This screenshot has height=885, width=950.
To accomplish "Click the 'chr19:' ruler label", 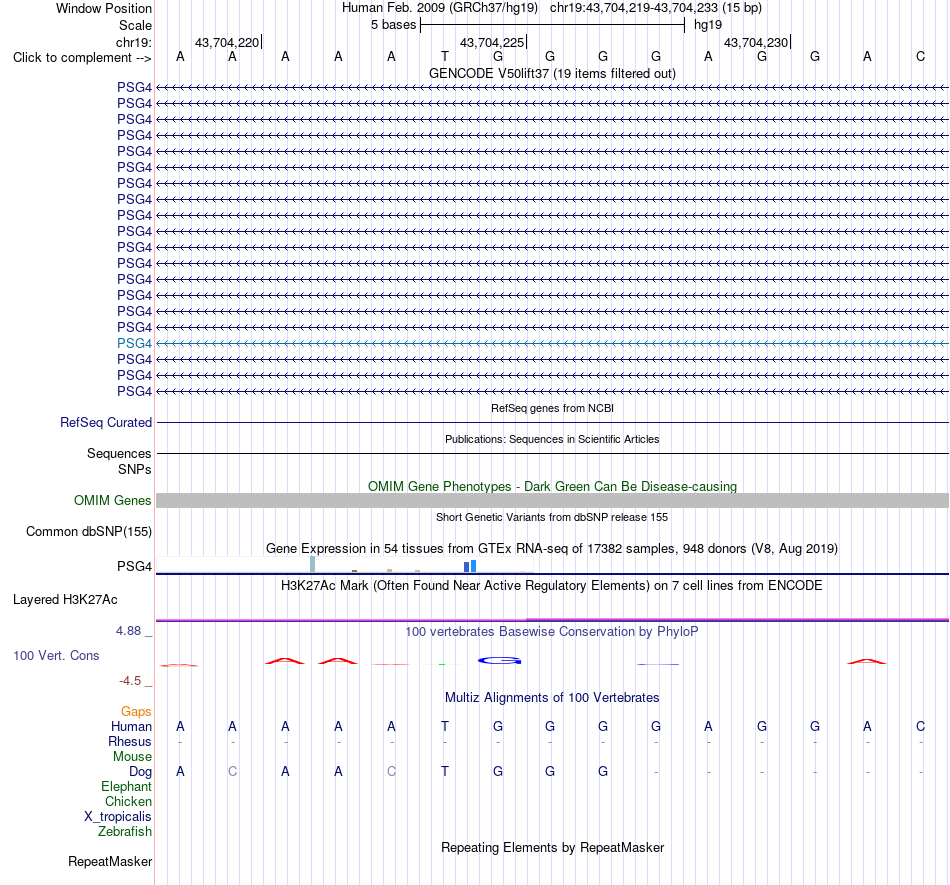I will pyautogui.click(x=134, y=42).
